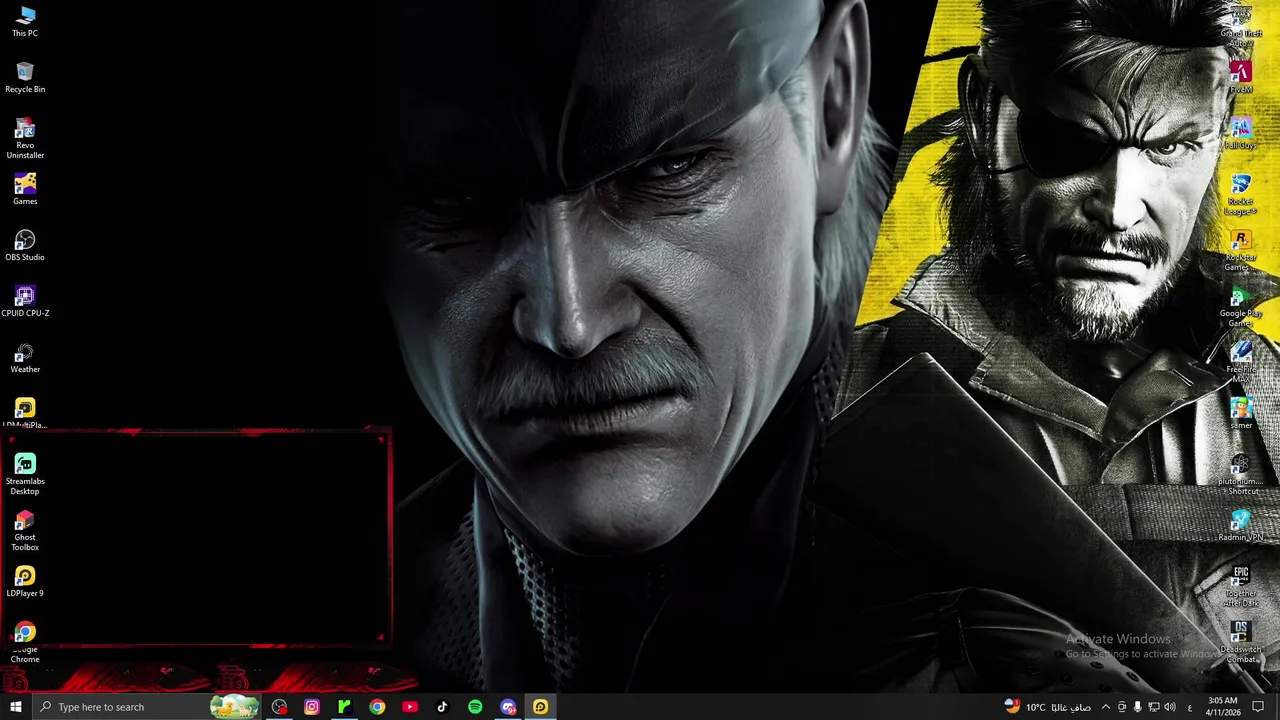Open the volume control
The image size is (1280, 720).
[x=1169, y=707]
